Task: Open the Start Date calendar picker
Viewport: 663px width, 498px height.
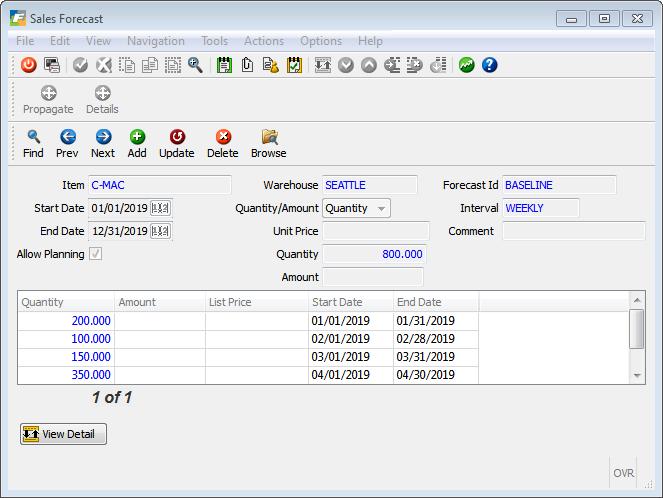Action: click(160, 208)
